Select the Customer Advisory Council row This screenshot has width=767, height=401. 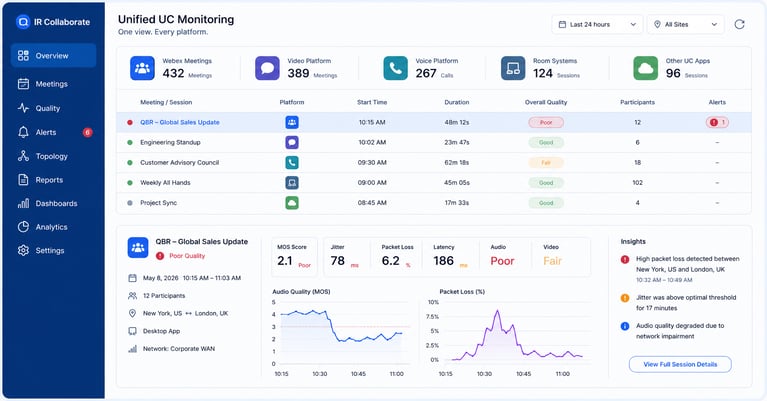433,162
